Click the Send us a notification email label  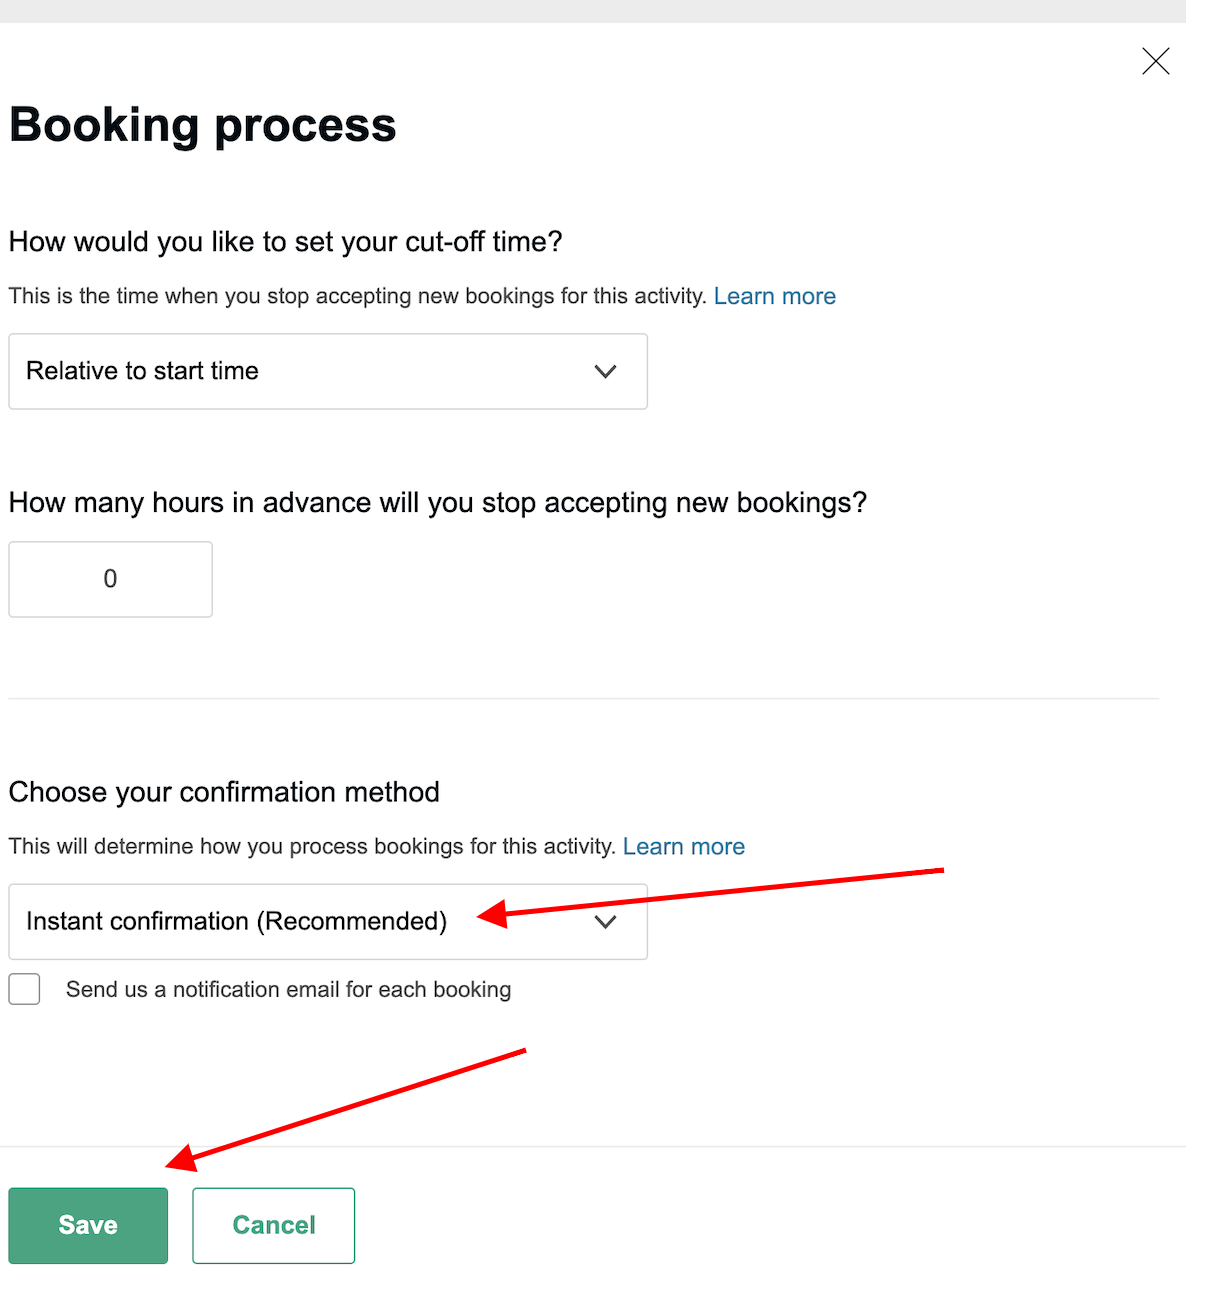(288, 990)
